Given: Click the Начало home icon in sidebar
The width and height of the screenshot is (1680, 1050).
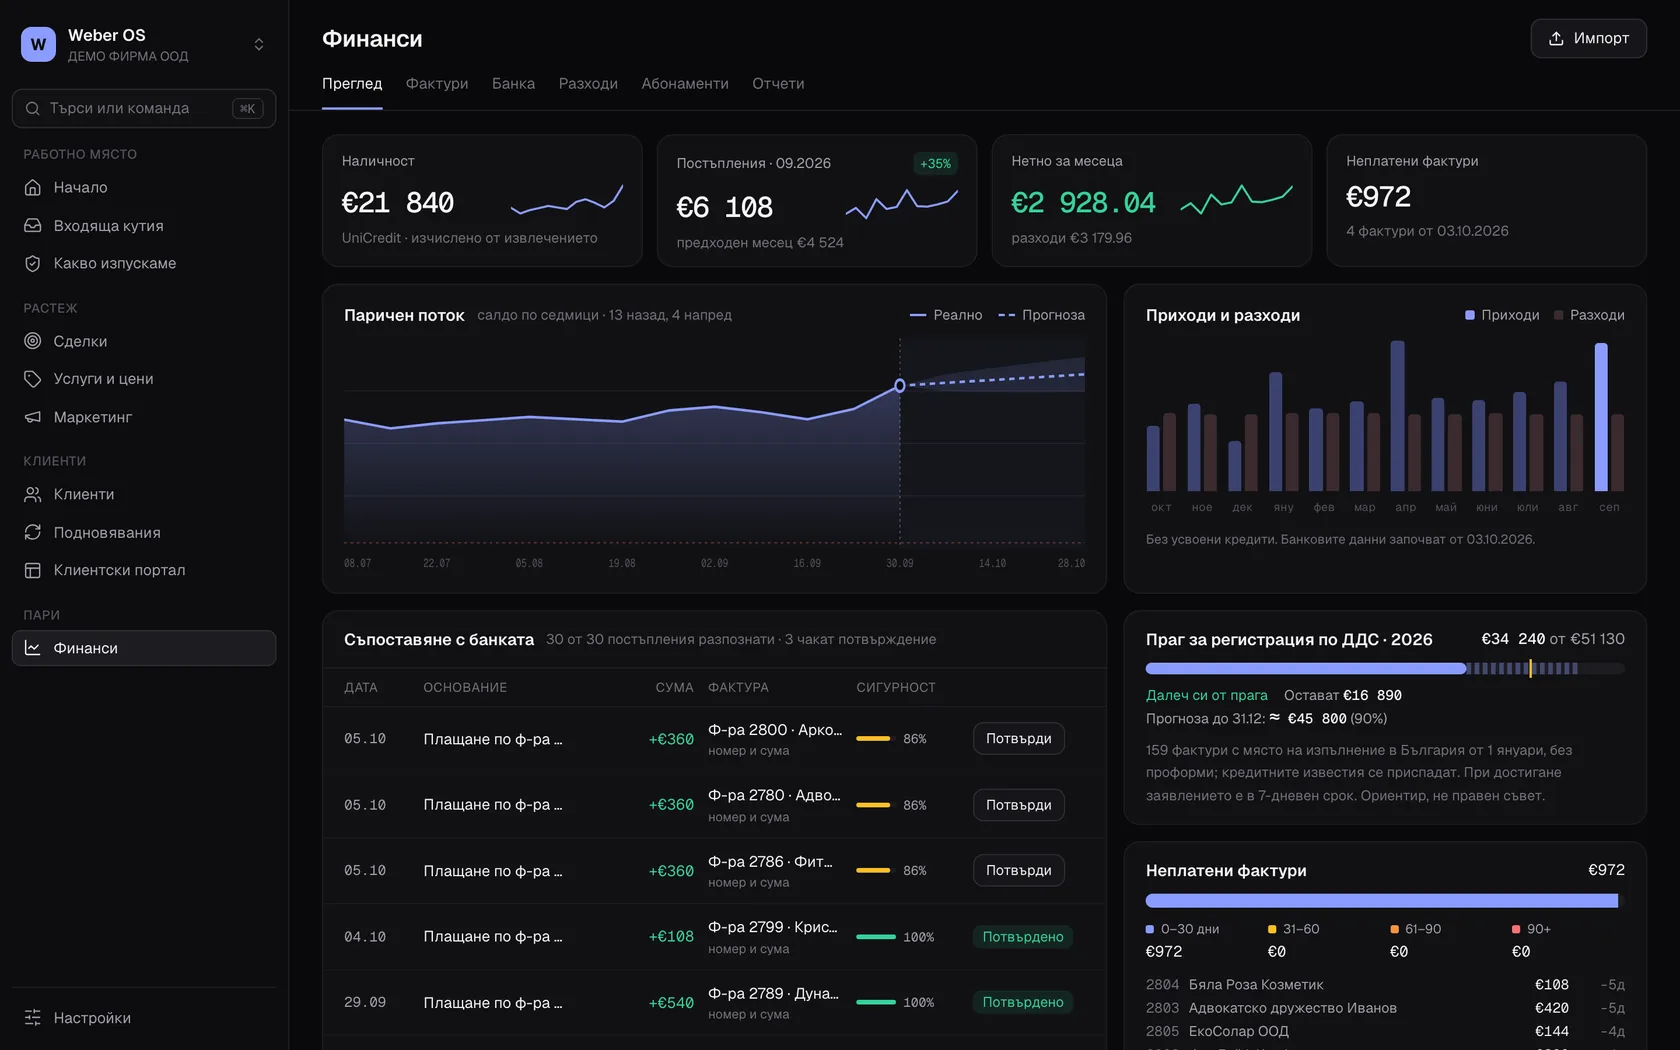Looking at the screenshot, I should pos(33,187).
